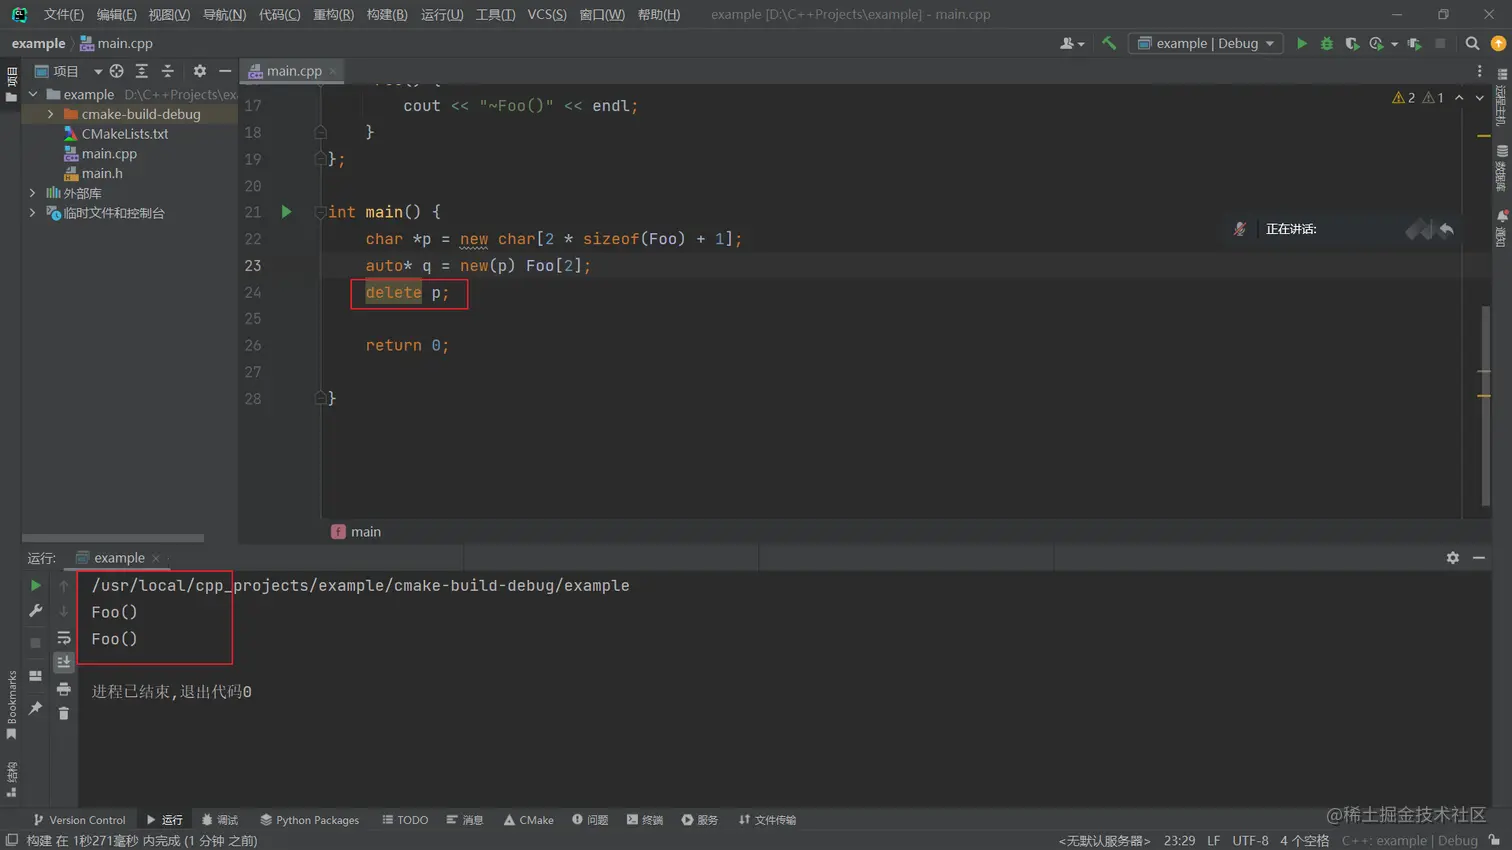Jump to next highlighted problem arrow
Viewport: 1512px width, 850px height.
(1480, 98)
